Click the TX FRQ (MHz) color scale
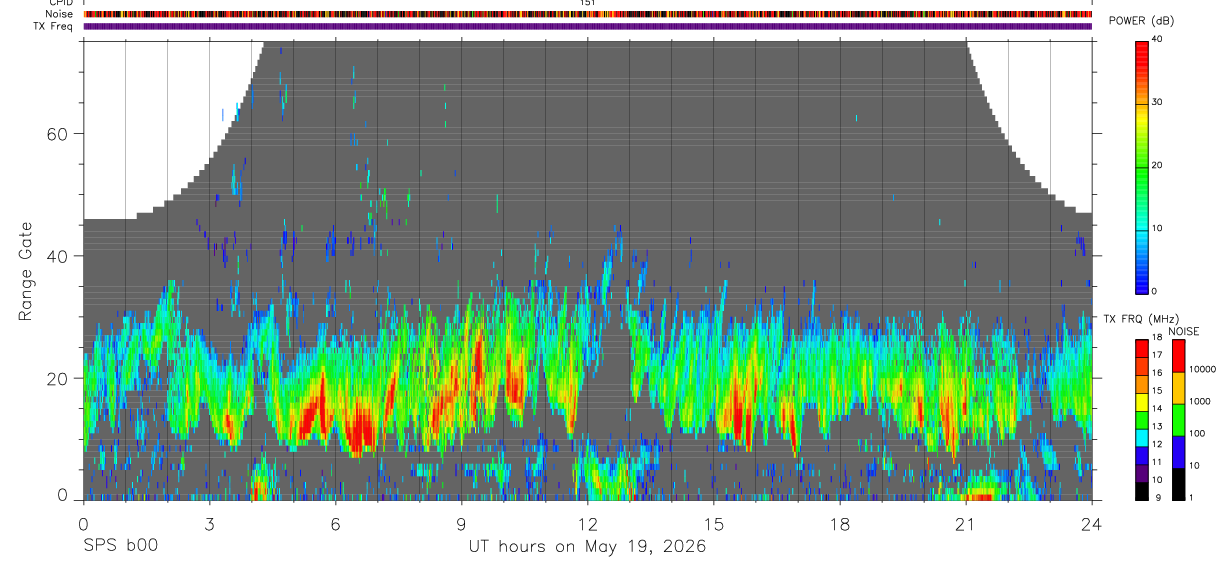1228x567 pixels. pos(1142,420)
